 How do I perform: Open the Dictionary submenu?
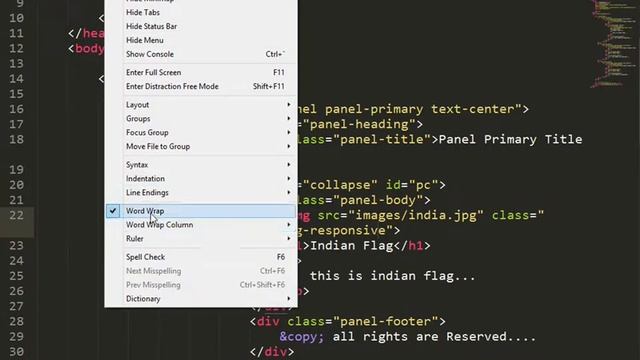[200, 299]
